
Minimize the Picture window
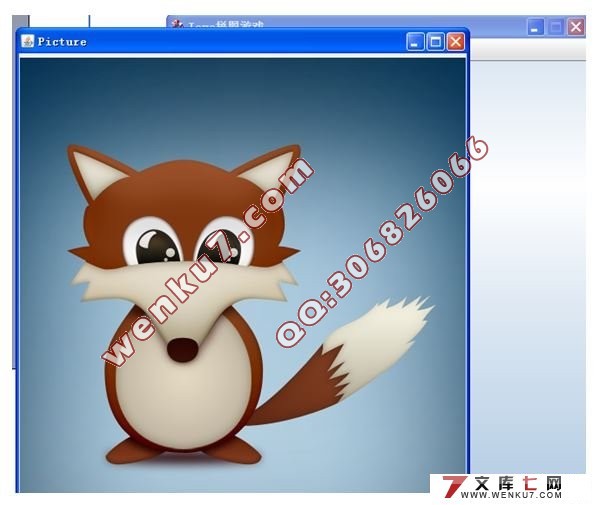(x=415, y=41)
